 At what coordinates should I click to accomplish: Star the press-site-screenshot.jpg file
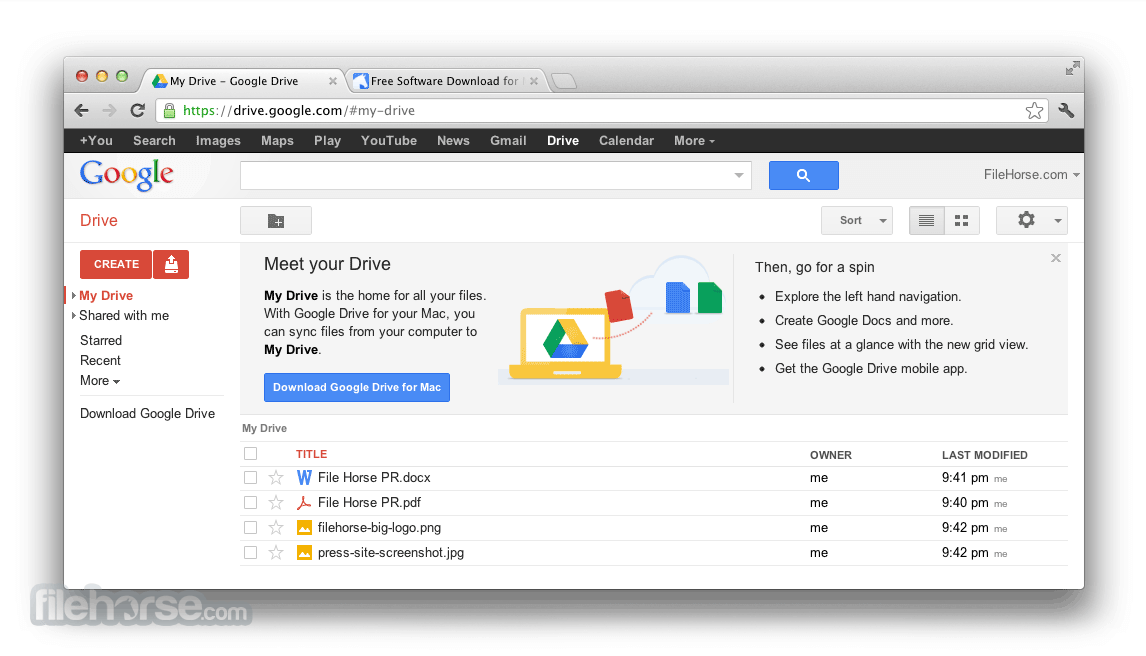coord(276,553)
